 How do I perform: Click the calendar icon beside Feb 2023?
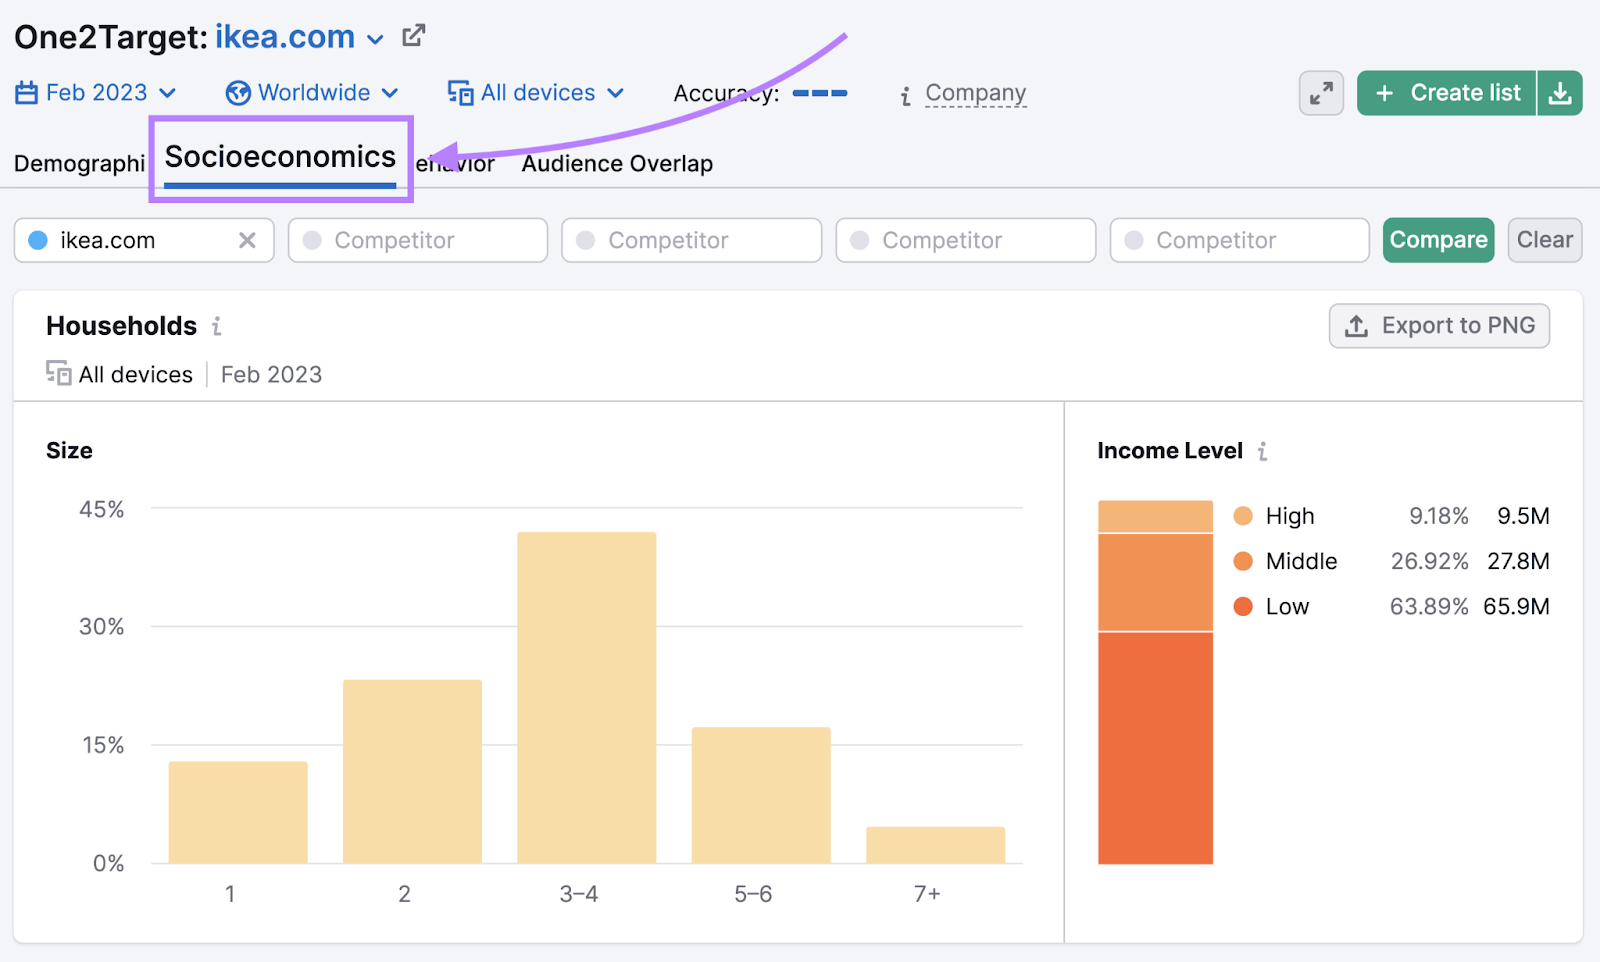point(27,93)
